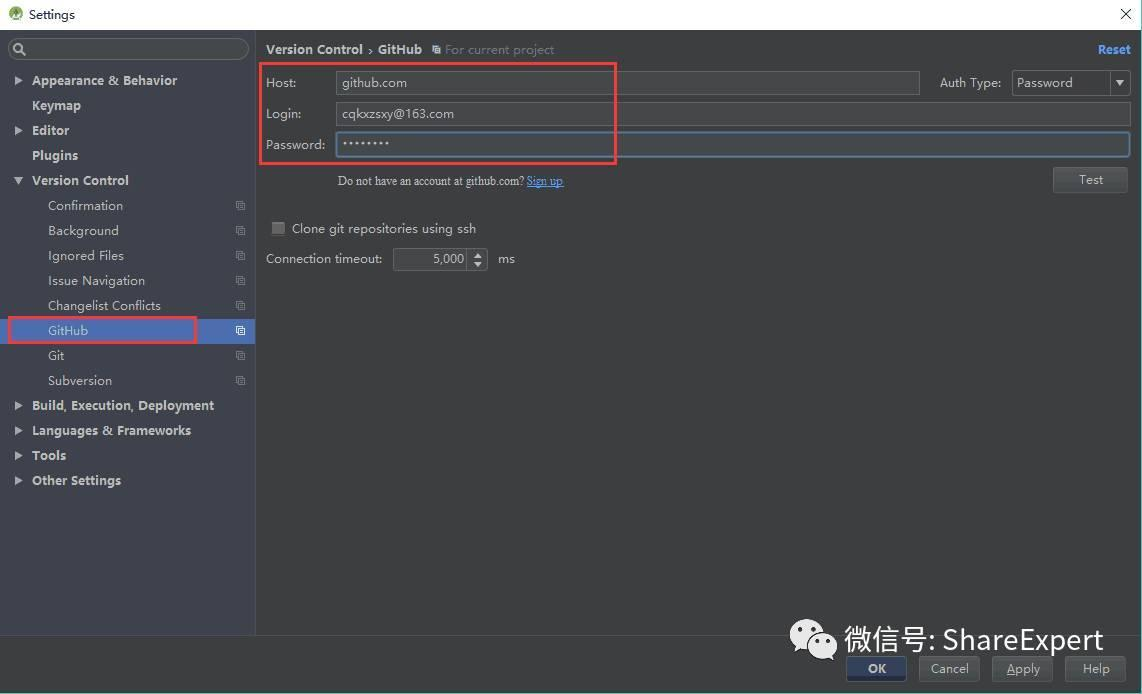Click the Reset link
This screenshot has height=694, width=1142.
tap(1114, 50)
